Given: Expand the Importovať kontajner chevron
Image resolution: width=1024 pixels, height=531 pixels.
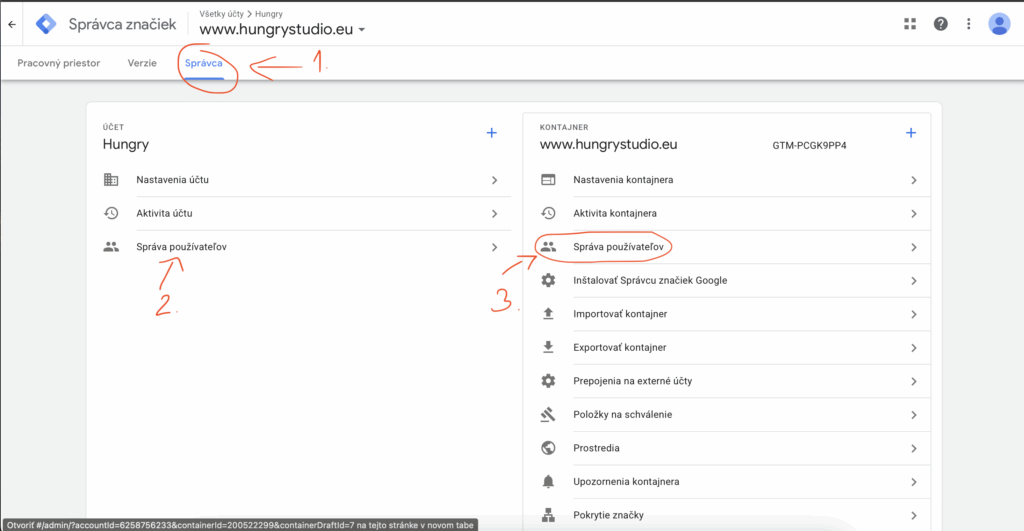Looking at the screenshot, I should [x=914, y=314].
